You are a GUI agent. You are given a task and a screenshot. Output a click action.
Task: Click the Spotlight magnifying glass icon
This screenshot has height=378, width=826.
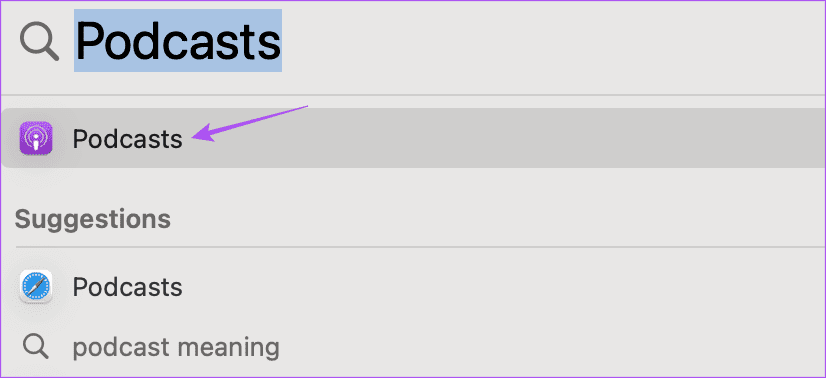pyautogui.click(x=39, y=42)
